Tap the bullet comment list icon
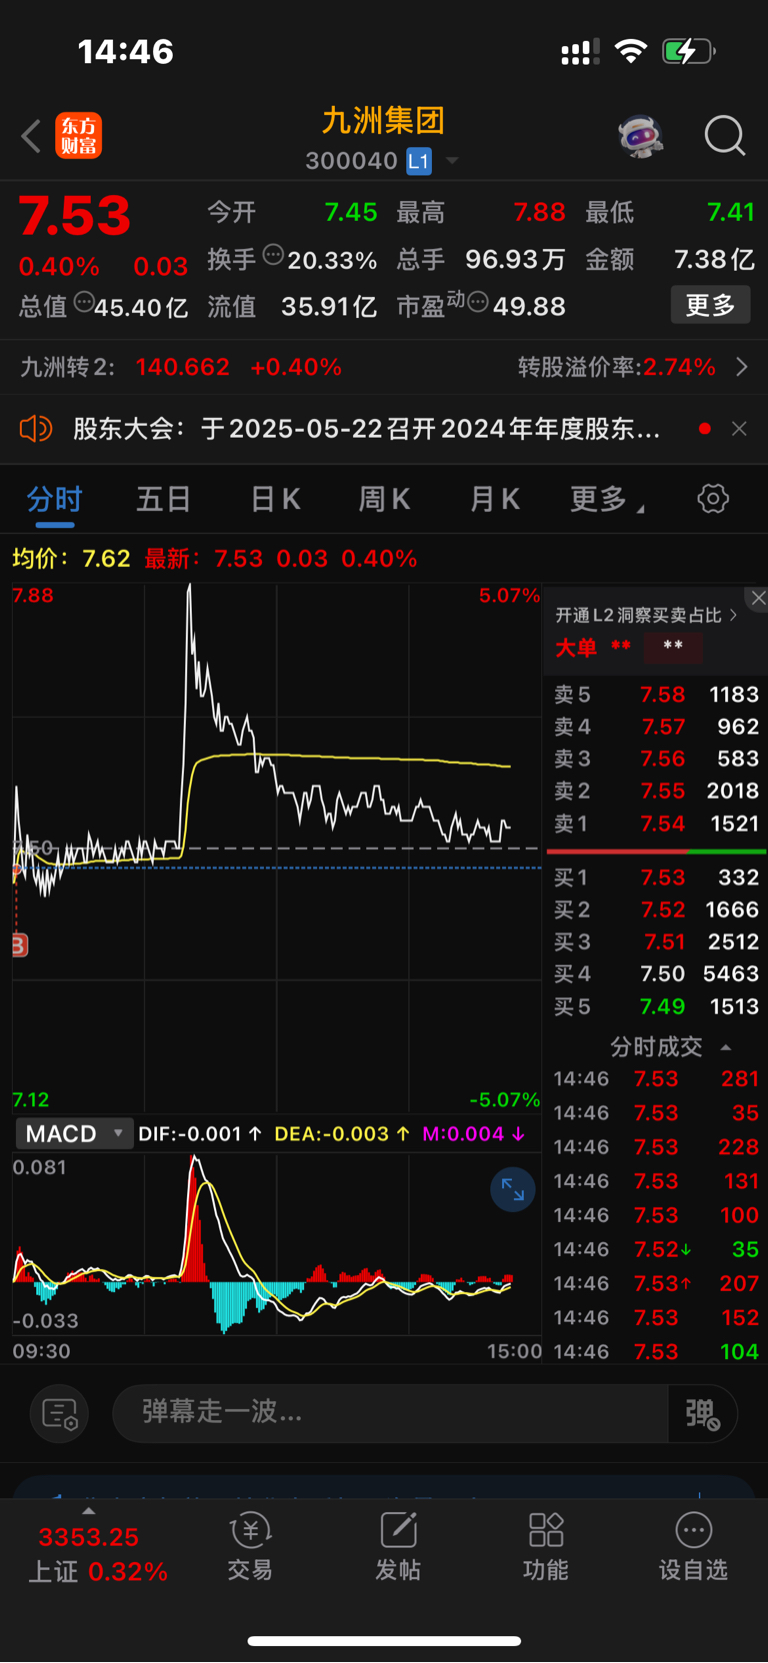The image size is (768, 1663). click(60, 1414)
